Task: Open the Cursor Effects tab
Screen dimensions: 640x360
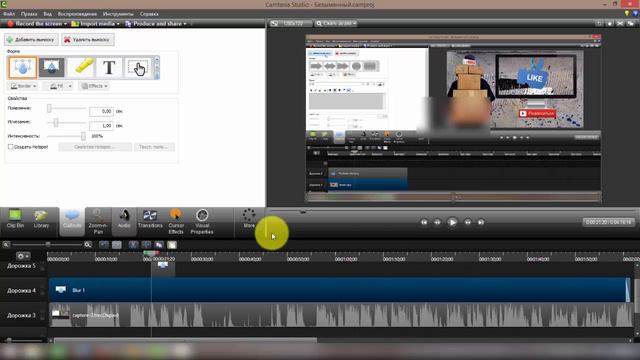Action: tap(176, 222)
